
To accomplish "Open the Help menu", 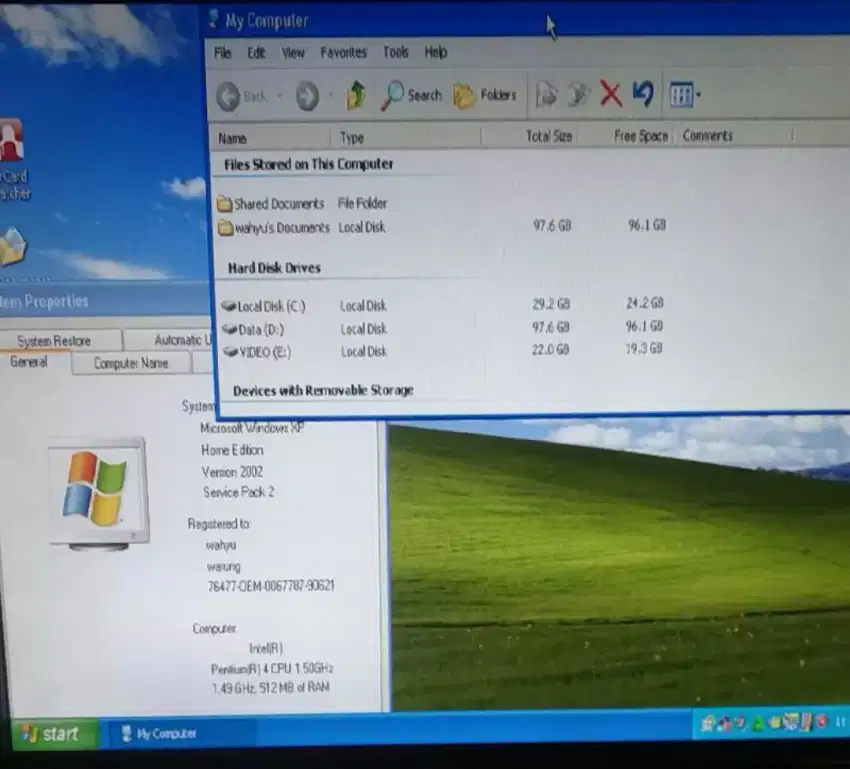I will tap(435, 52).
